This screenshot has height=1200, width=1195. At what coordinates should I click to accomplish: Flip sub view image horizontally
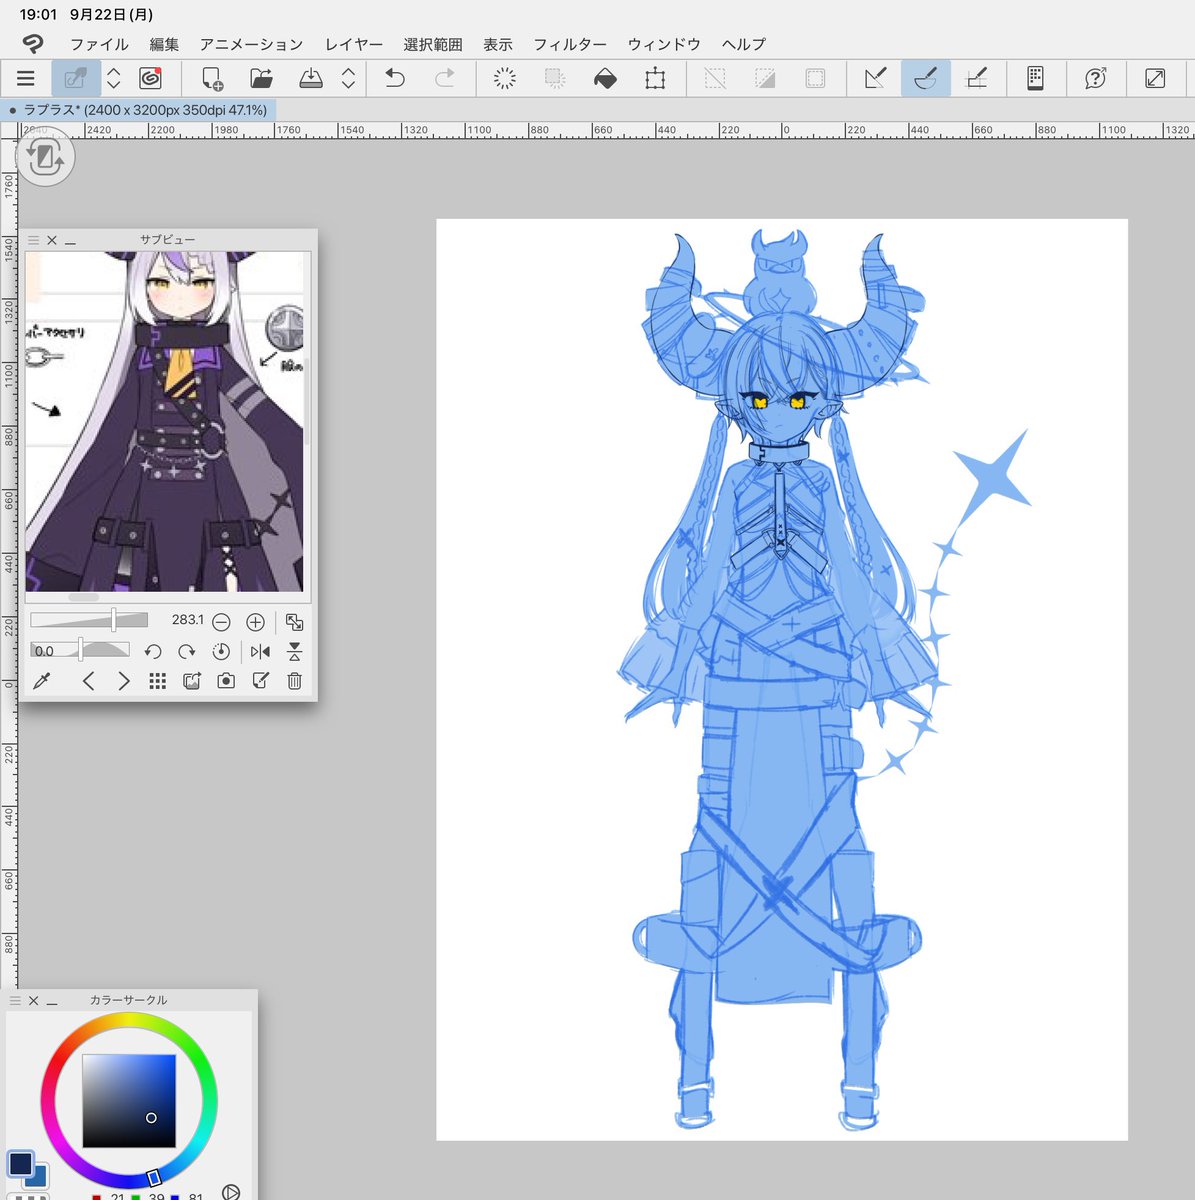(261, 652)
